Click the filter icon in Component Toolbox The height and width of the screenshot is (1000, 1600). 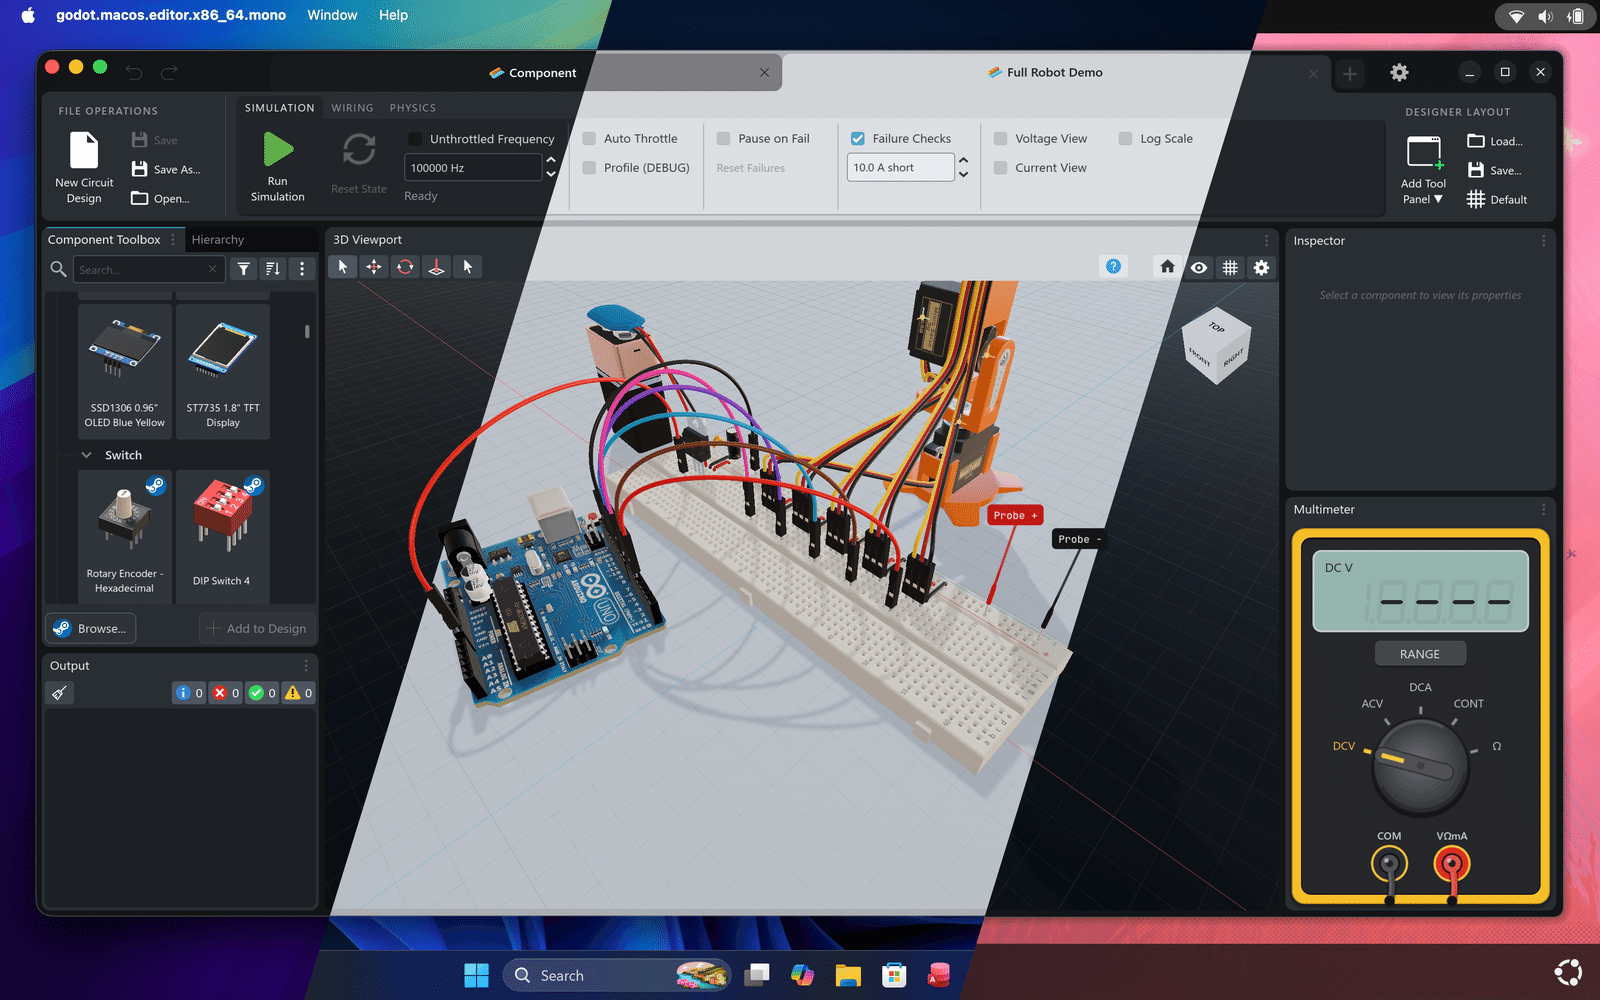pyautogui.click(x=243, y=269)
